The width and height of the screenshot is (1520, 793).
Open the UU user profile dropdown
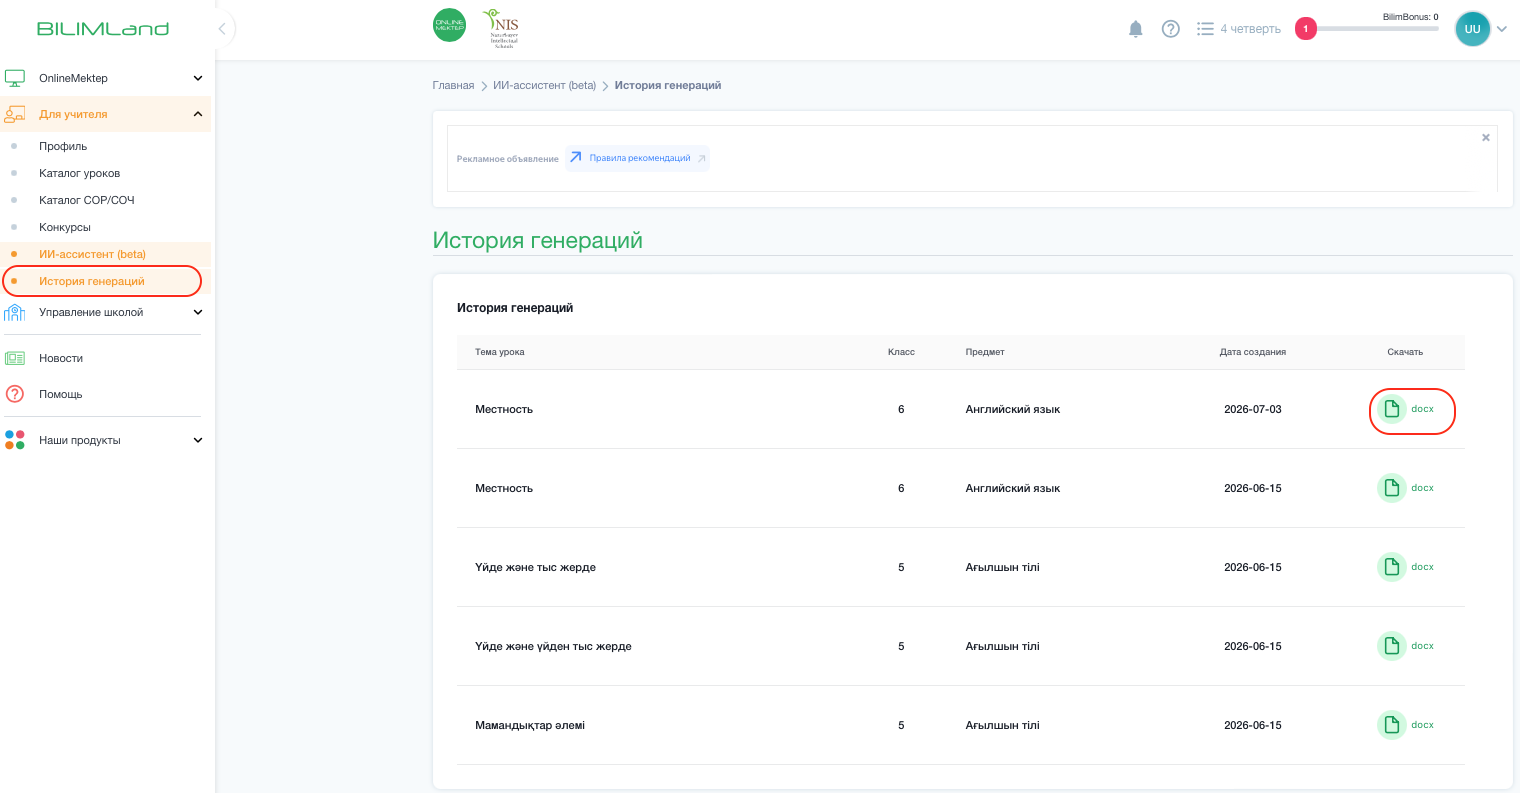pyautogui.click(x=1481, y=29)
